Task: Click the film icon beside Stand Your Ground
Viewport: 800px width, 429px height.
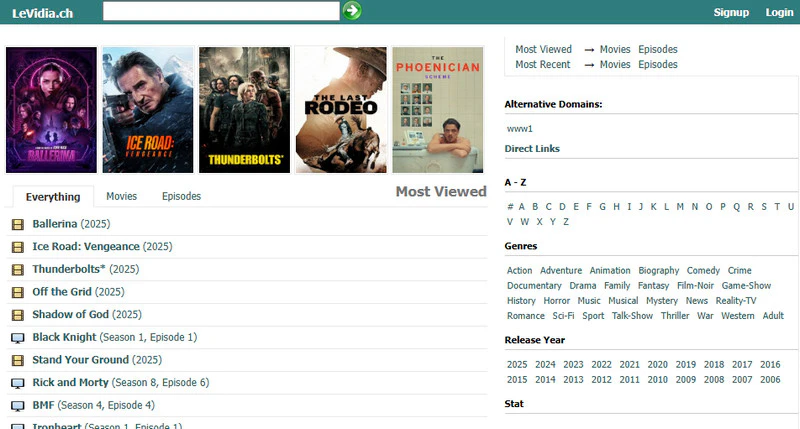Action: point(18,361)
